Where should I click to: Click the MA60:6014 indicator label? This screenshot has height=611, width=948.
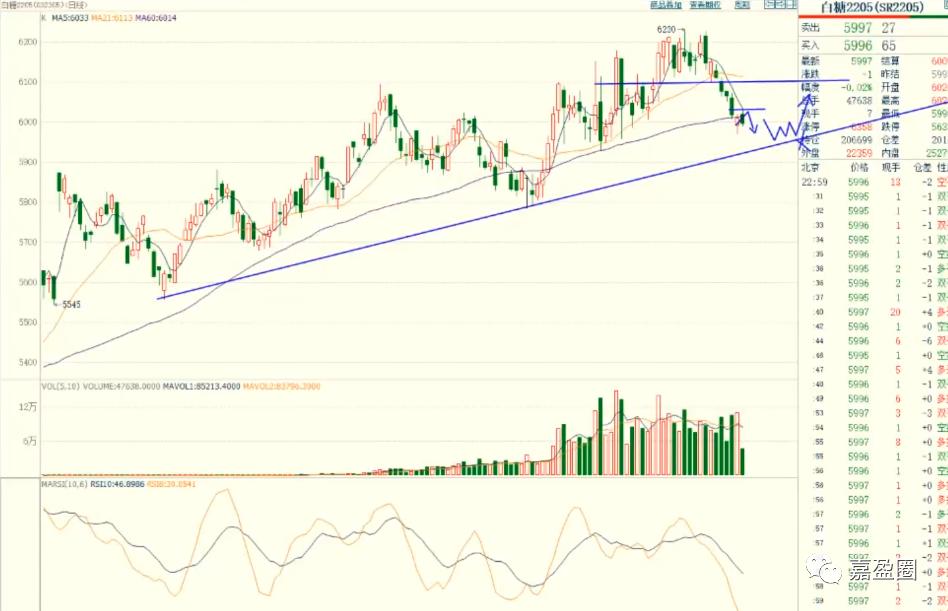[155, 18]
